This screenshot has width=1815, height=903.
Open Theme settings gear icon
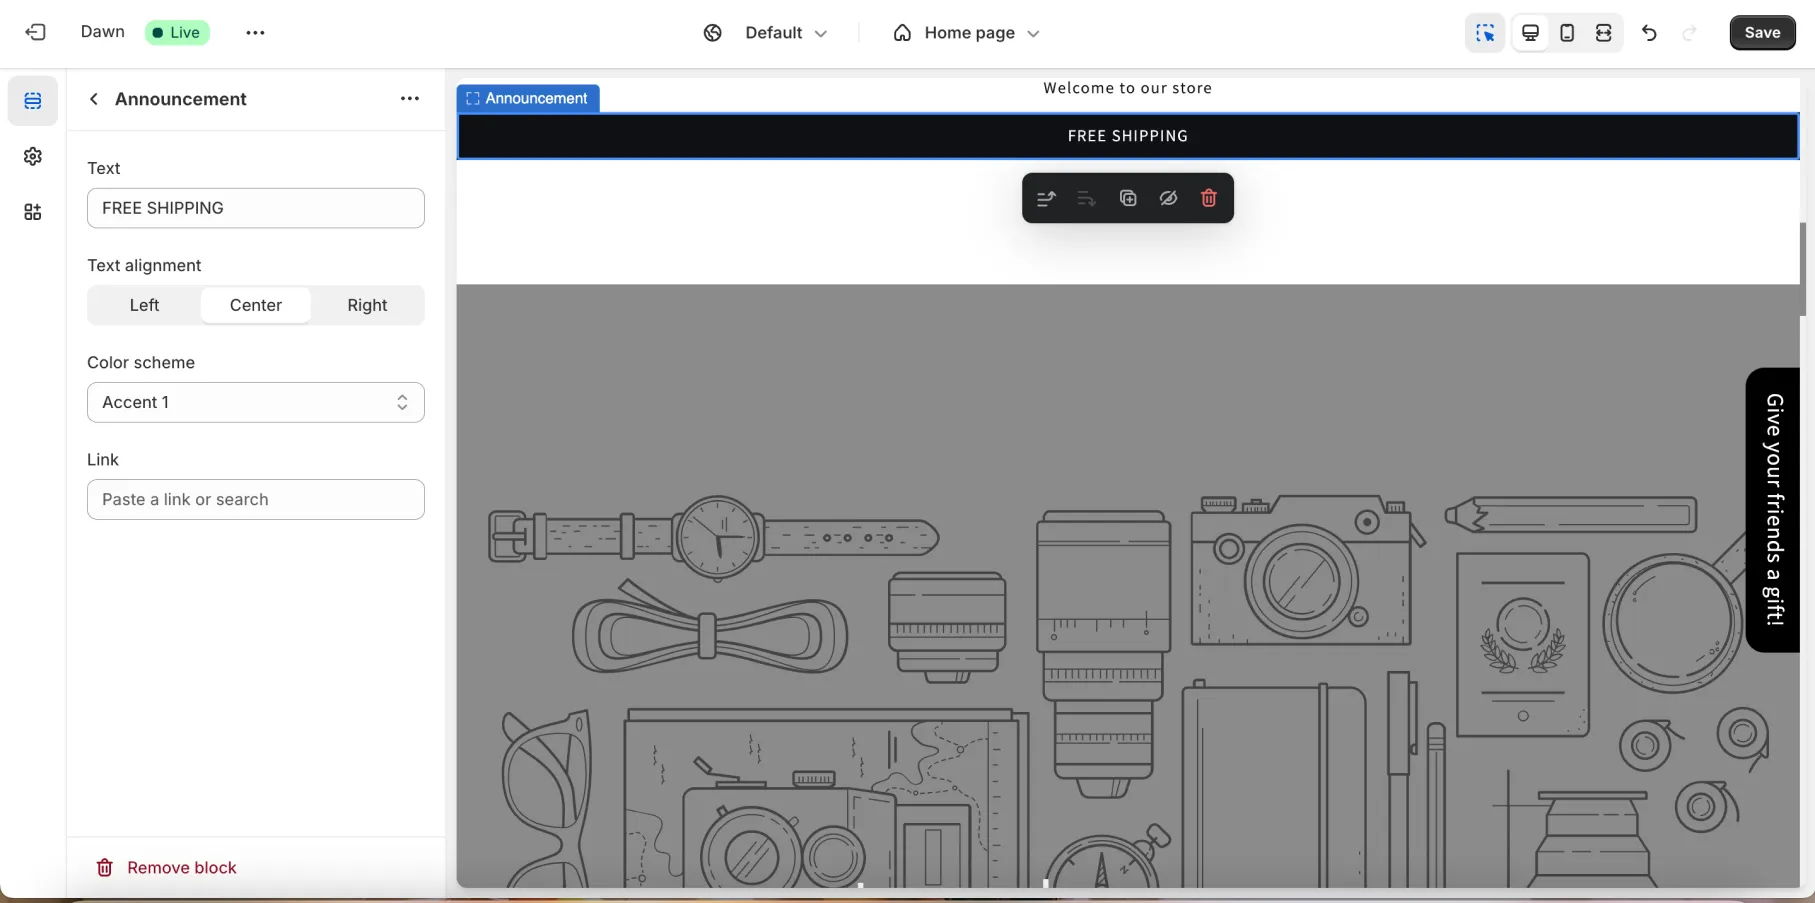click(x=33, y=156)
